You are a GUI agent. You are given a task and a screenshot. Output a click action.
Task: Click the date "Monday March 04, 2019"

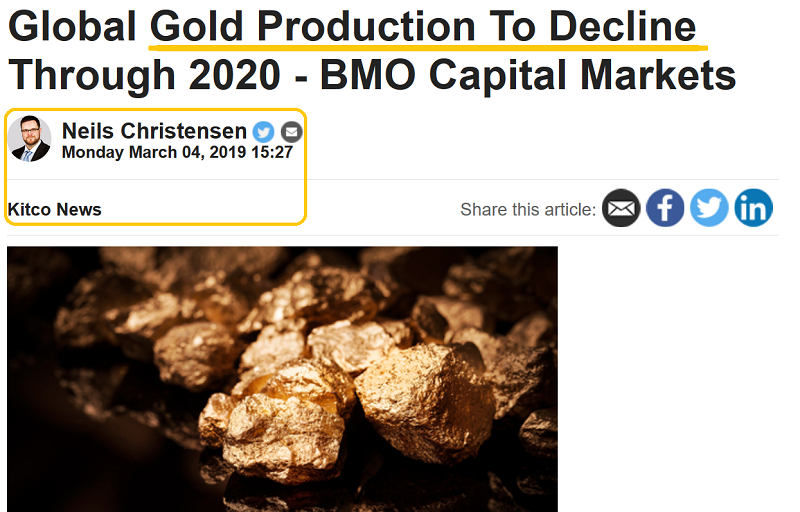click(150, 153)
